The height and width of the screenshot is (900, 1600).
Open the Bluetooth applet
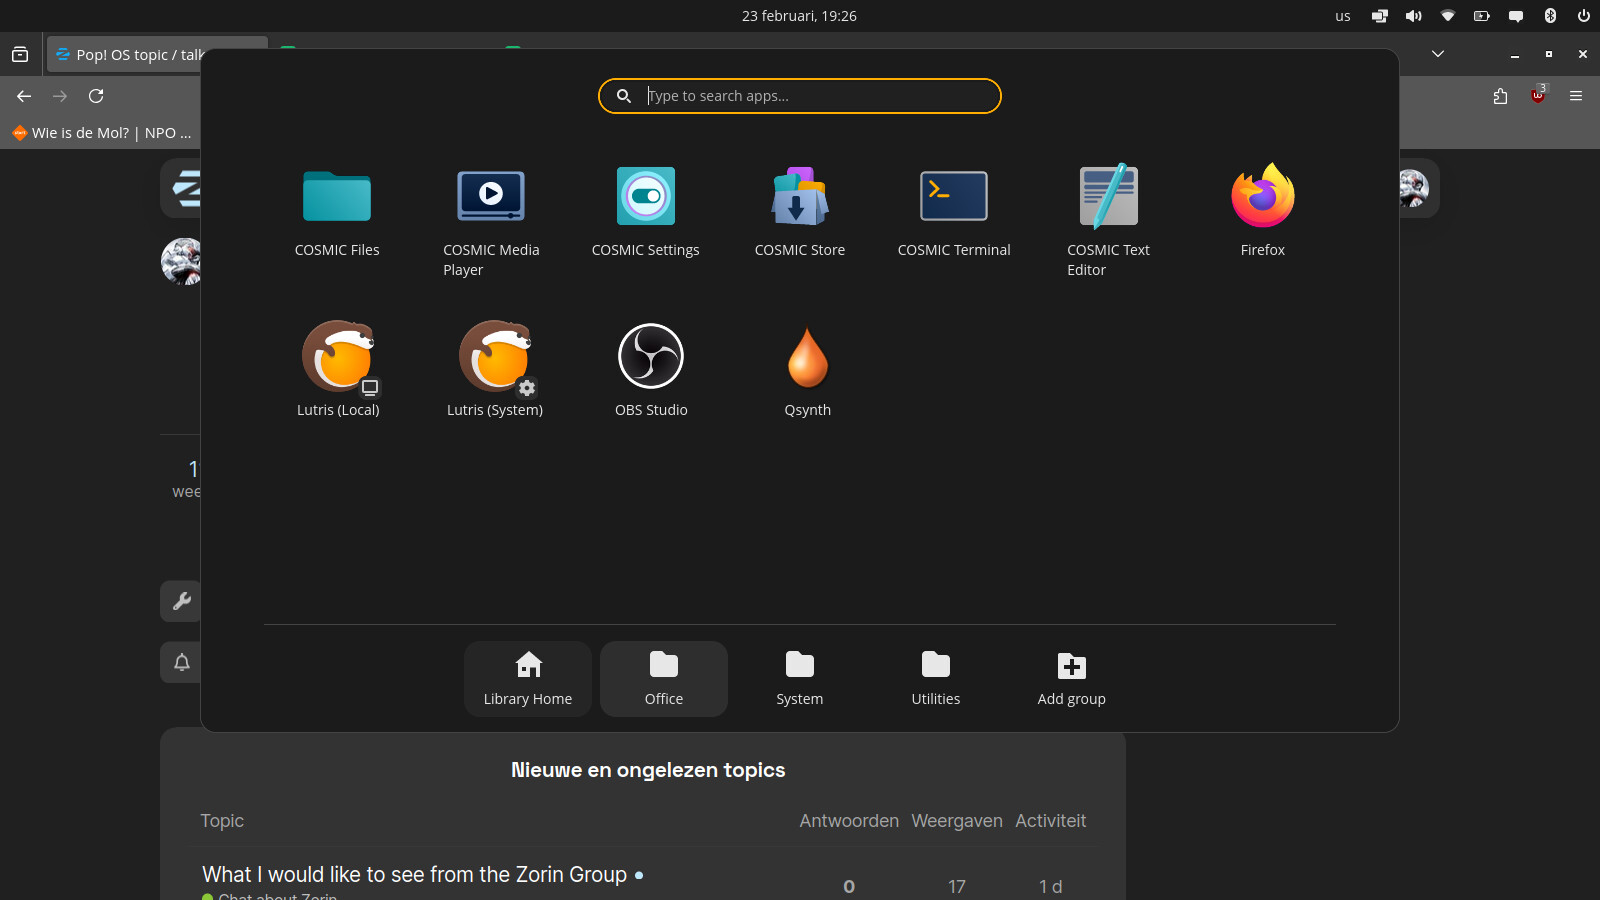1550,16
